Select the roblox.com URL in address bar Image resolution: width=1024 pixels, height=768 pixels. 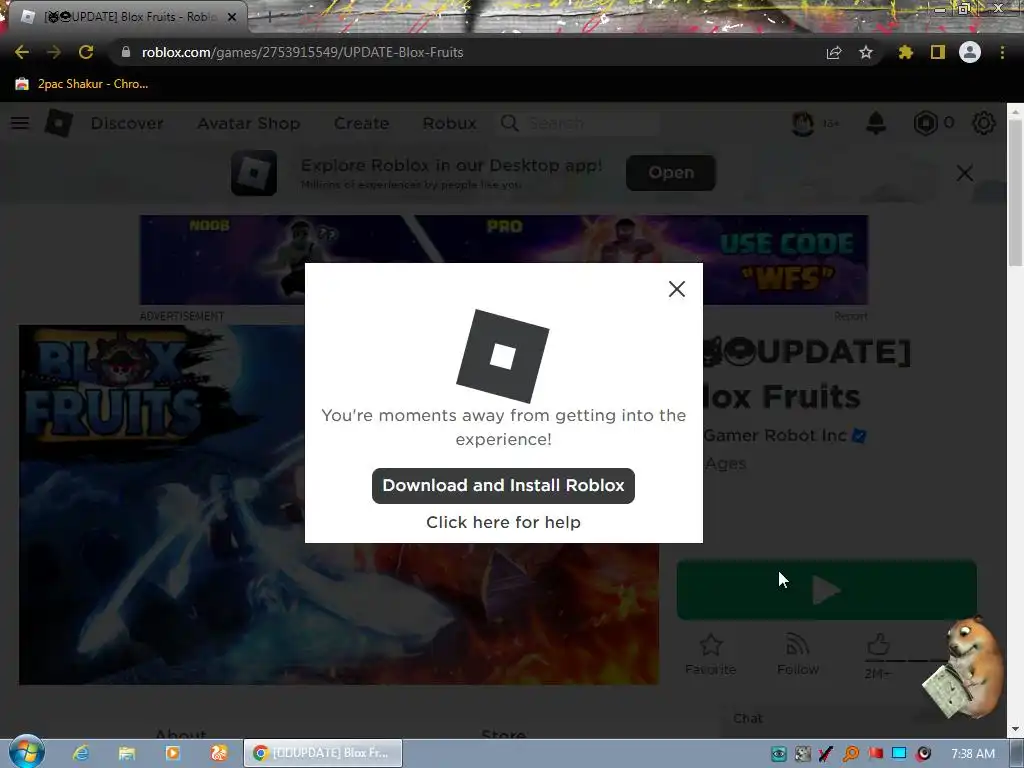(x=302, y=52)
